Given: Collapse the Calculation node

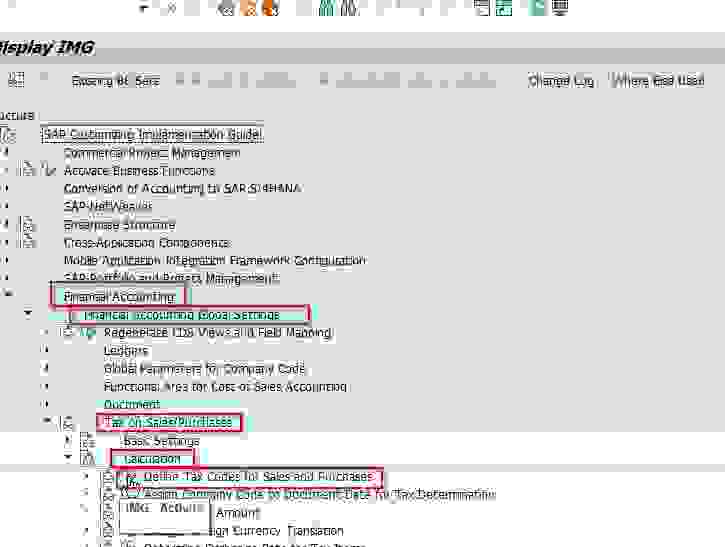Looking at the screenshot, I should (x=68, y=457).
